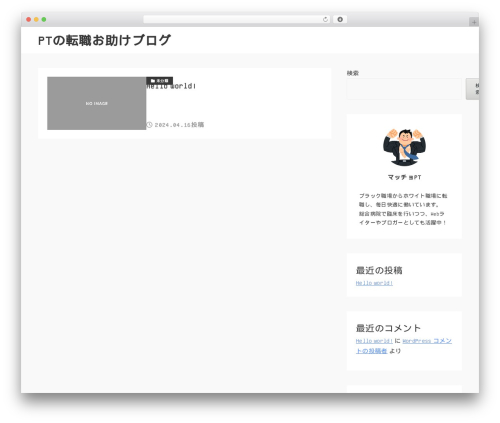The height and width of the screenshot is (423, 500).
Task: Open Hello world! link under 最近のコメント
Action: pyautogui.click(x=374, y=341)
